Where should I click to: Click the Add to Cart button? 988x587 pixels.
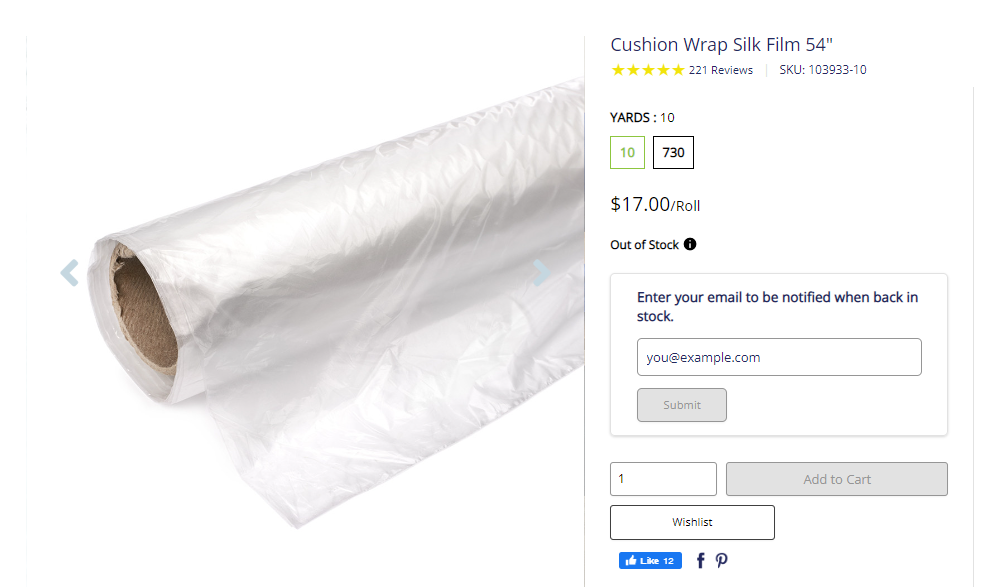(x=837, y=479)
